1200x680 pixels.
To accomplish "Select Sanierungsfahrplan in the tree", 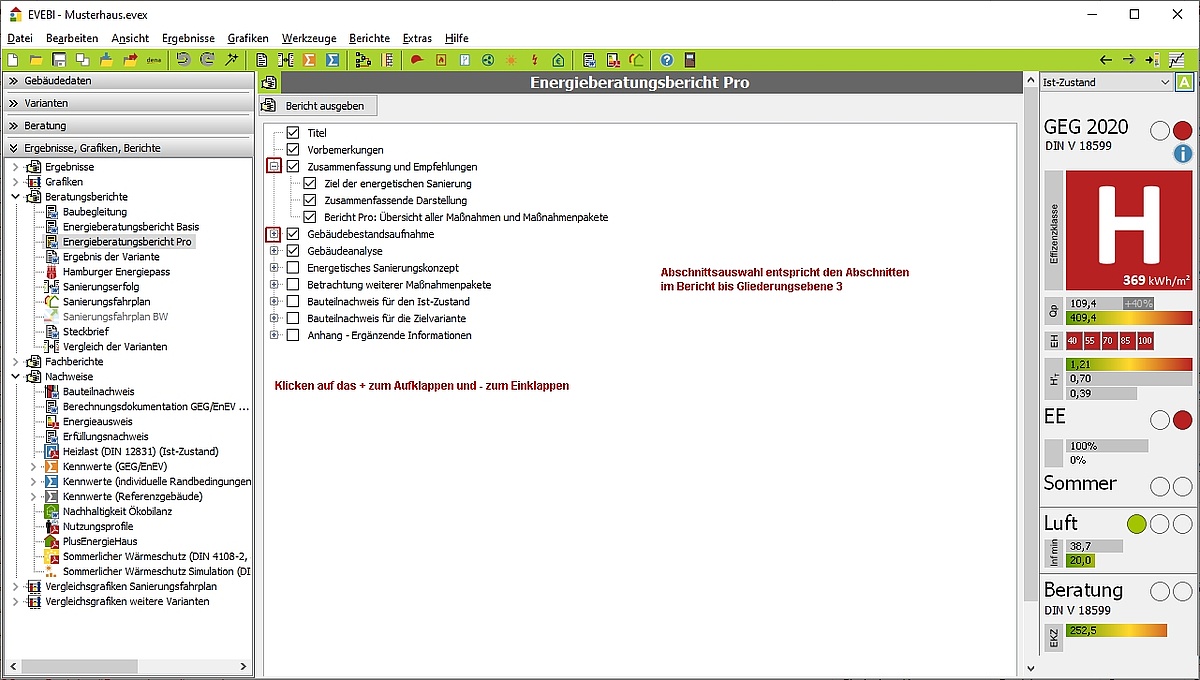I will (x=106, y=301).
